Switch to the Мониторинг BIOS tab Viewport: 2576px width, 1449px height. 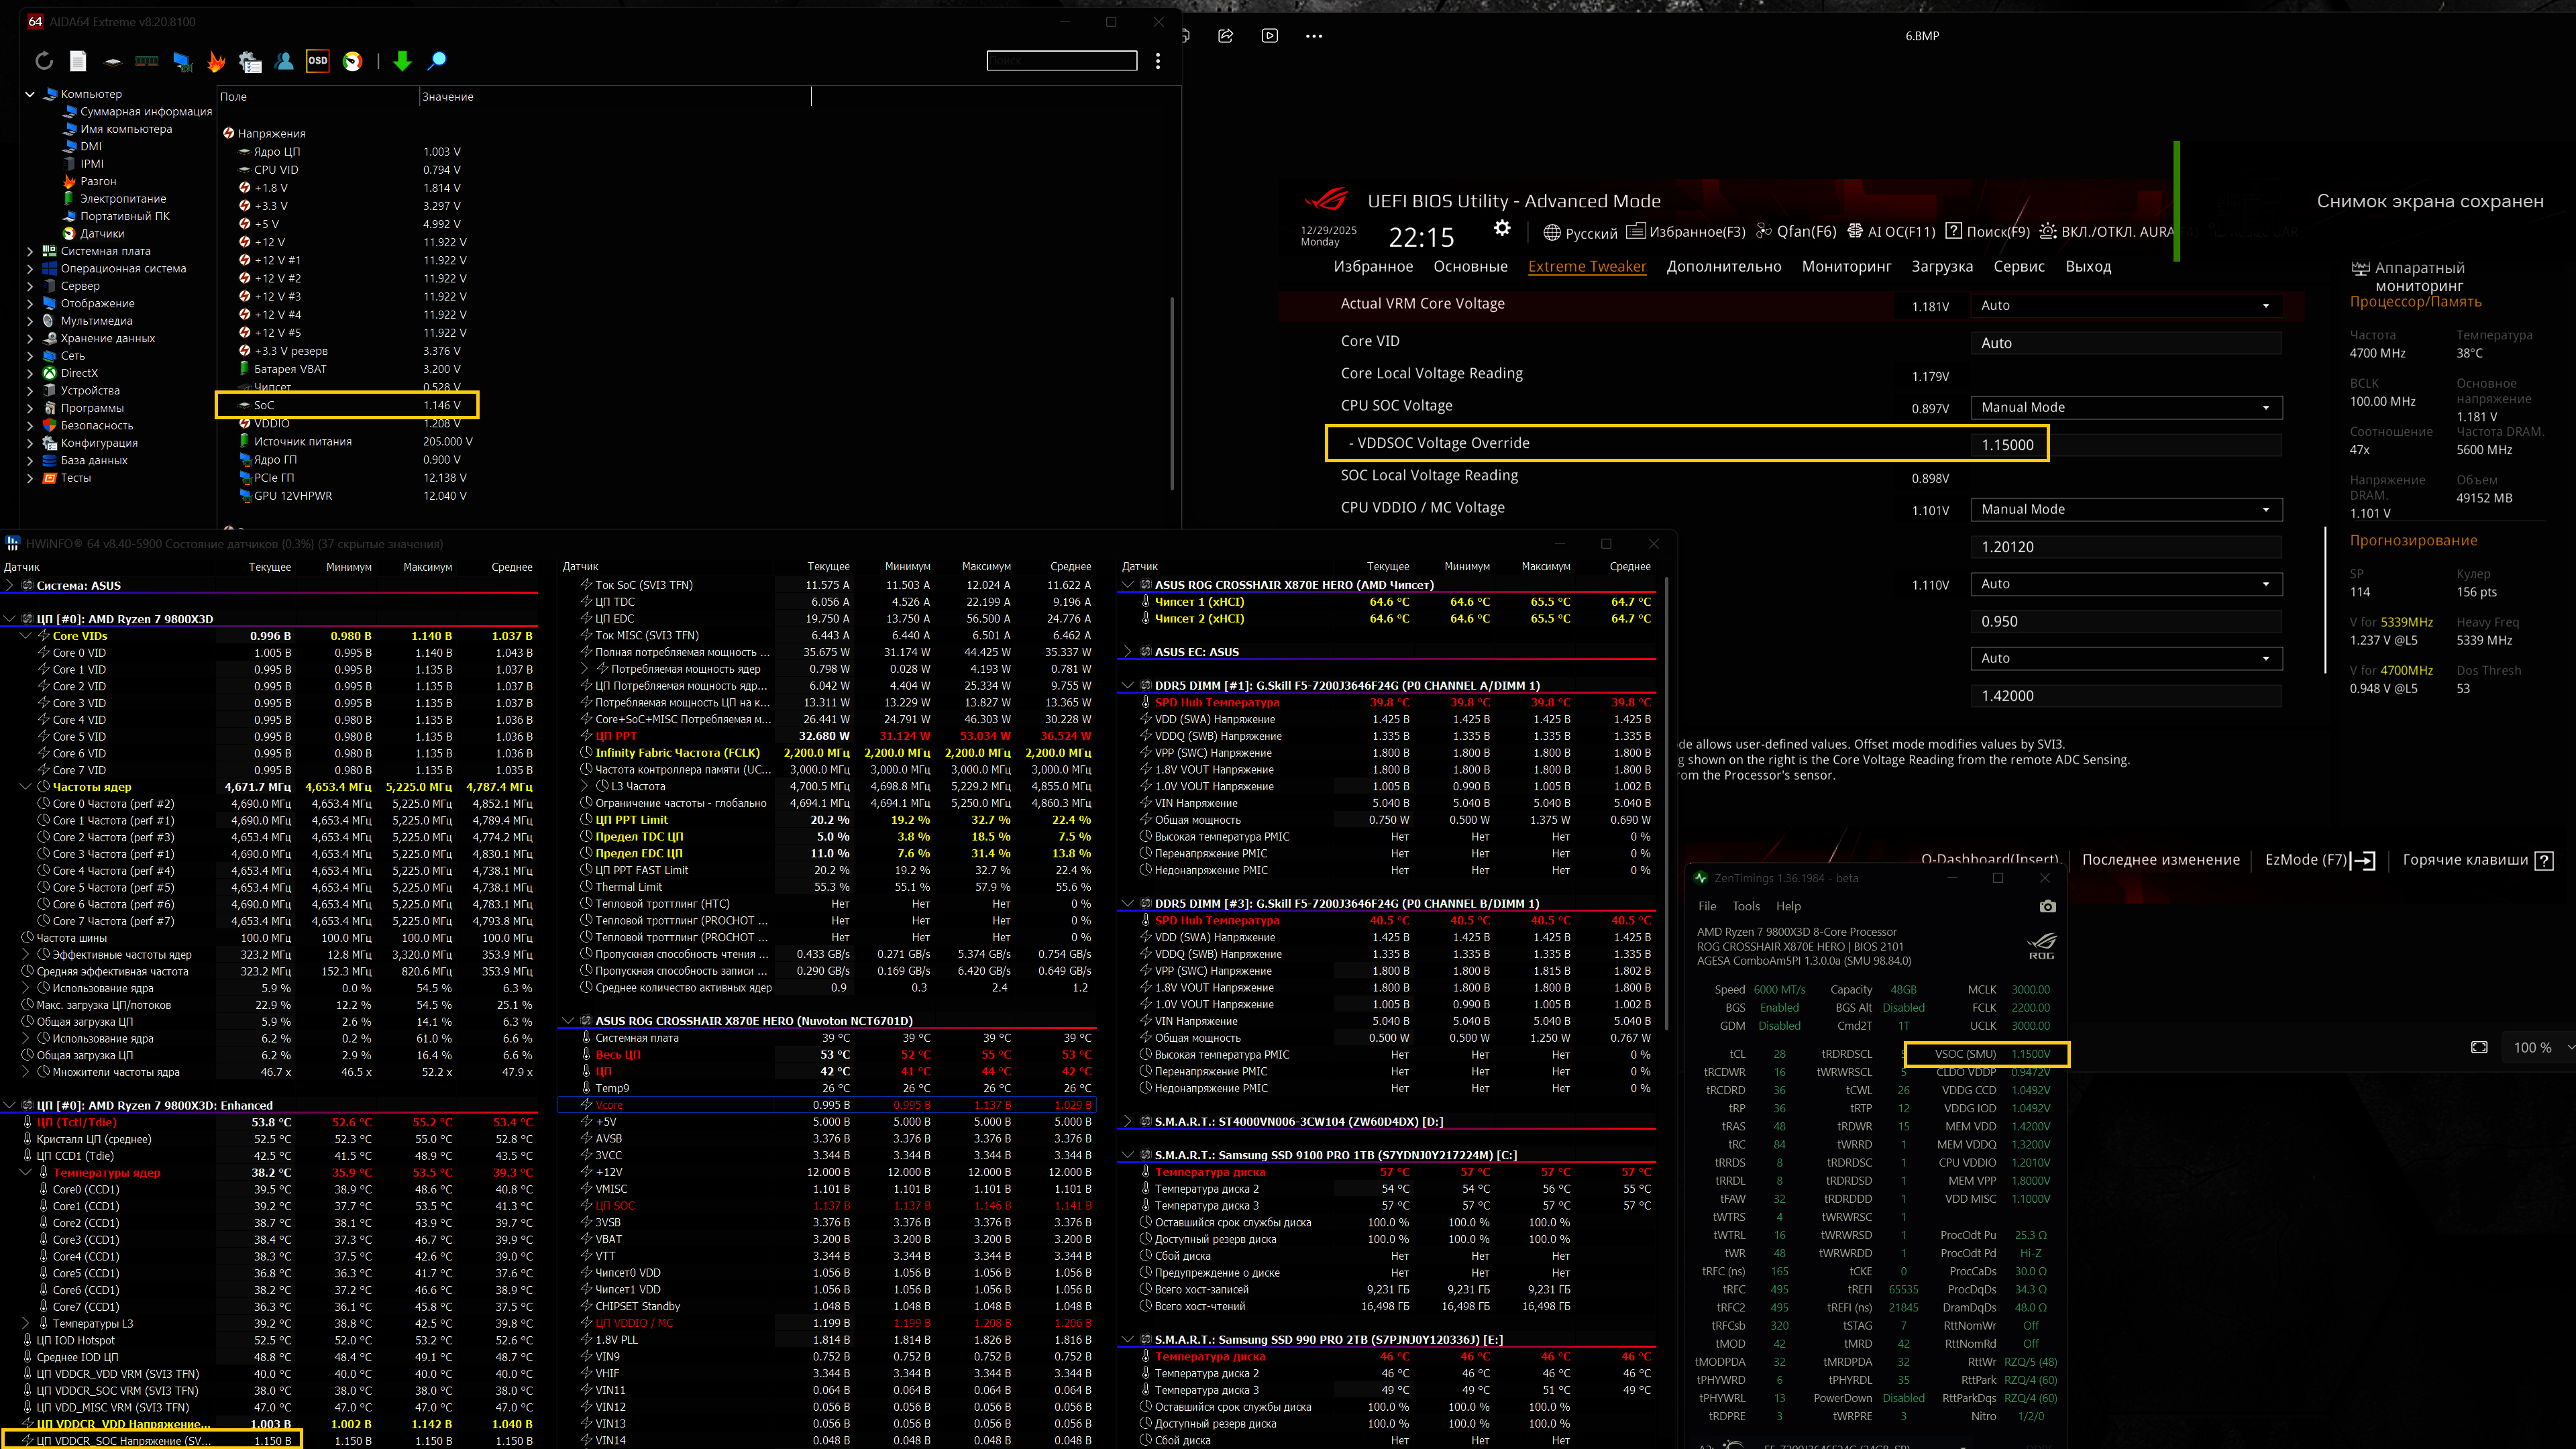(x=1846, y=266)
